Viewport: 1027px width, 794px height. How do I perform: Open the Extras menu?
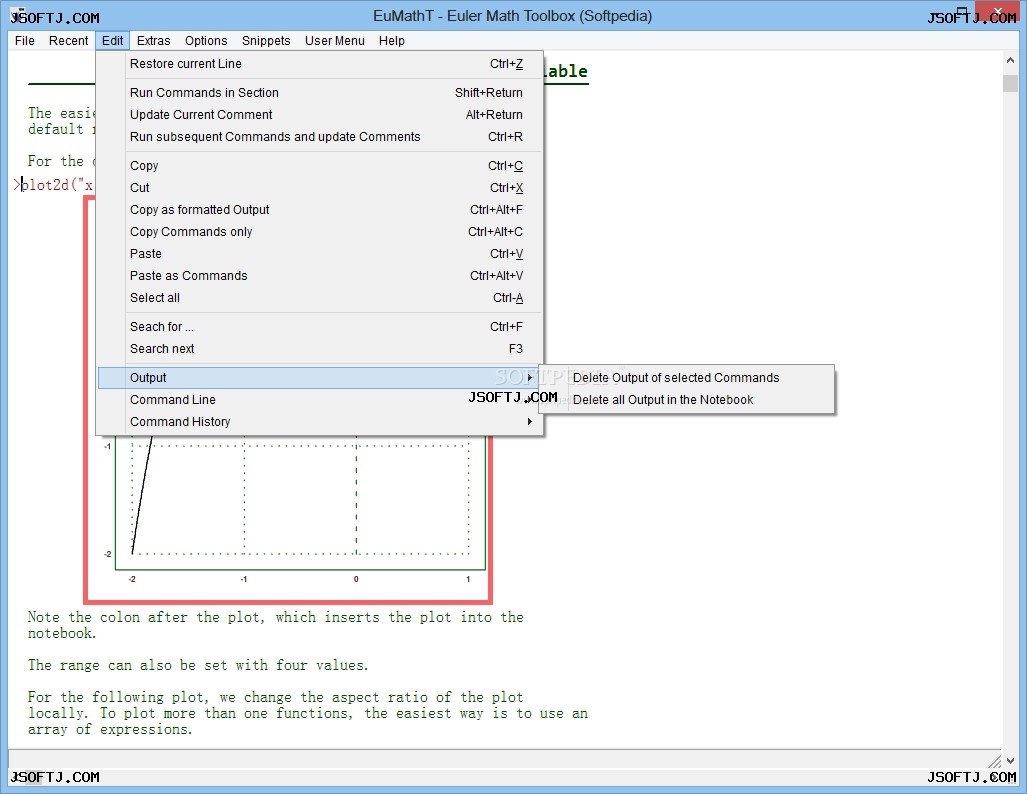click(x=153, y=41)
